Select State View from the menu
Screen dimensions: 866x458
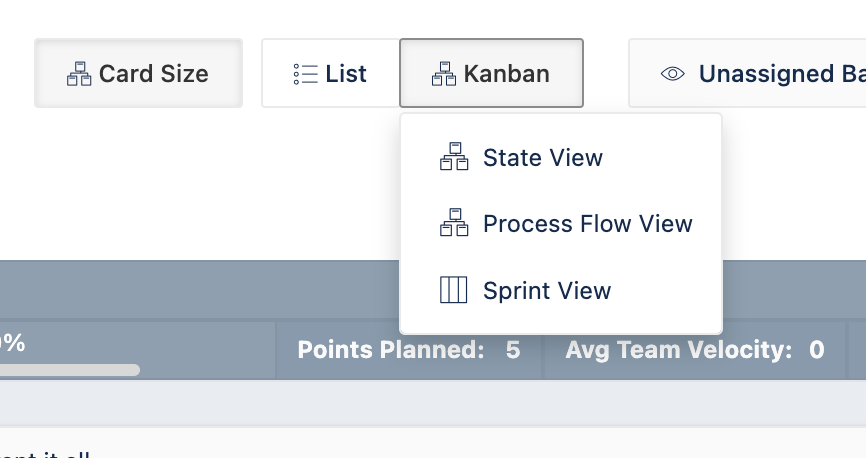[x=542, y=157]
